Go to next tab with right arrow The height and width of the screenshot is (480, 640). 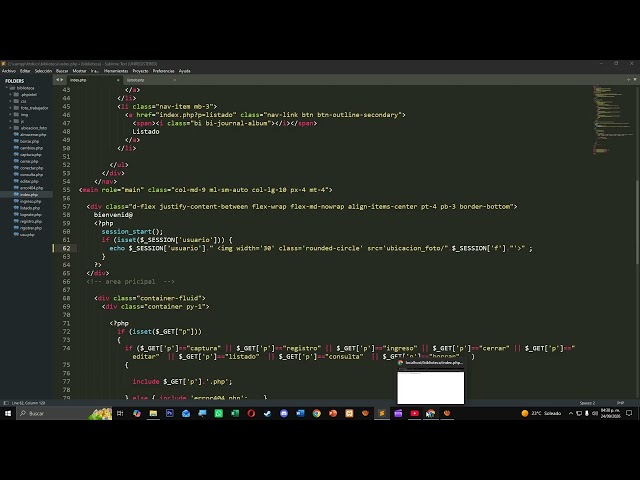(62, 80)
